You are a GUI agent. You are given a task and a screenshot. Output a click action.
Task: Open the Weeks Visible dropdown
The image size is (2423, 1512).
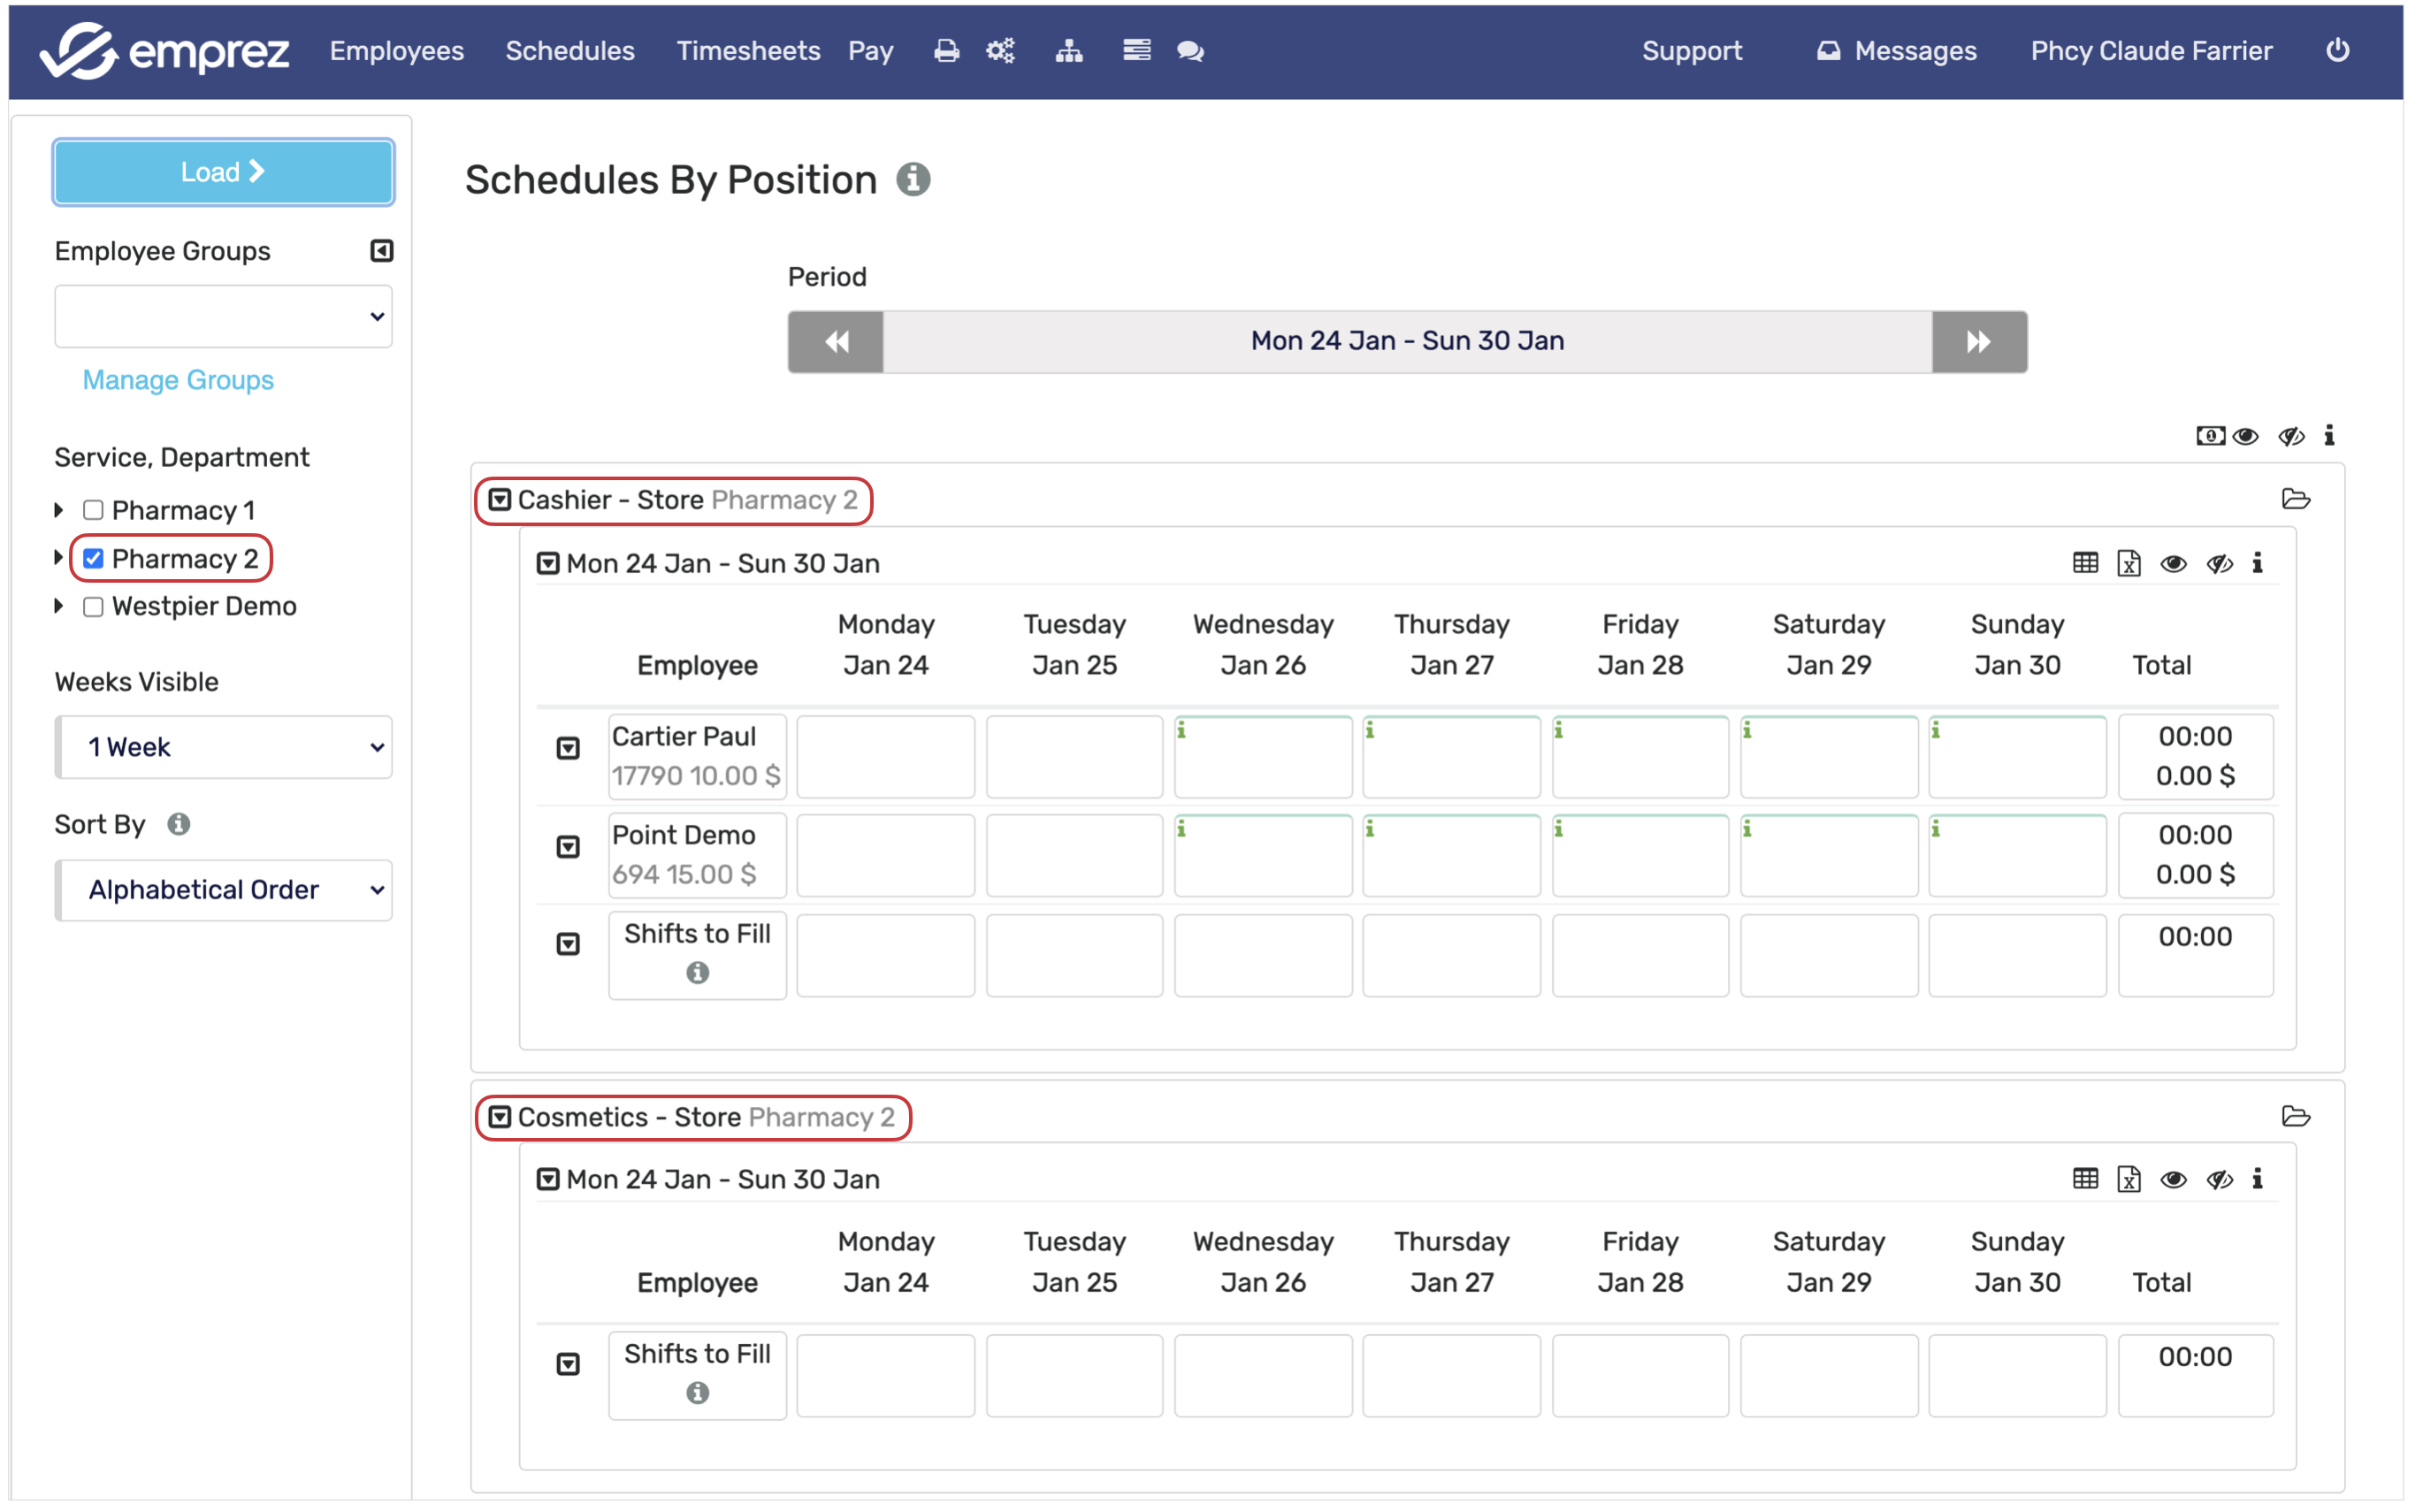pos(224,747)
